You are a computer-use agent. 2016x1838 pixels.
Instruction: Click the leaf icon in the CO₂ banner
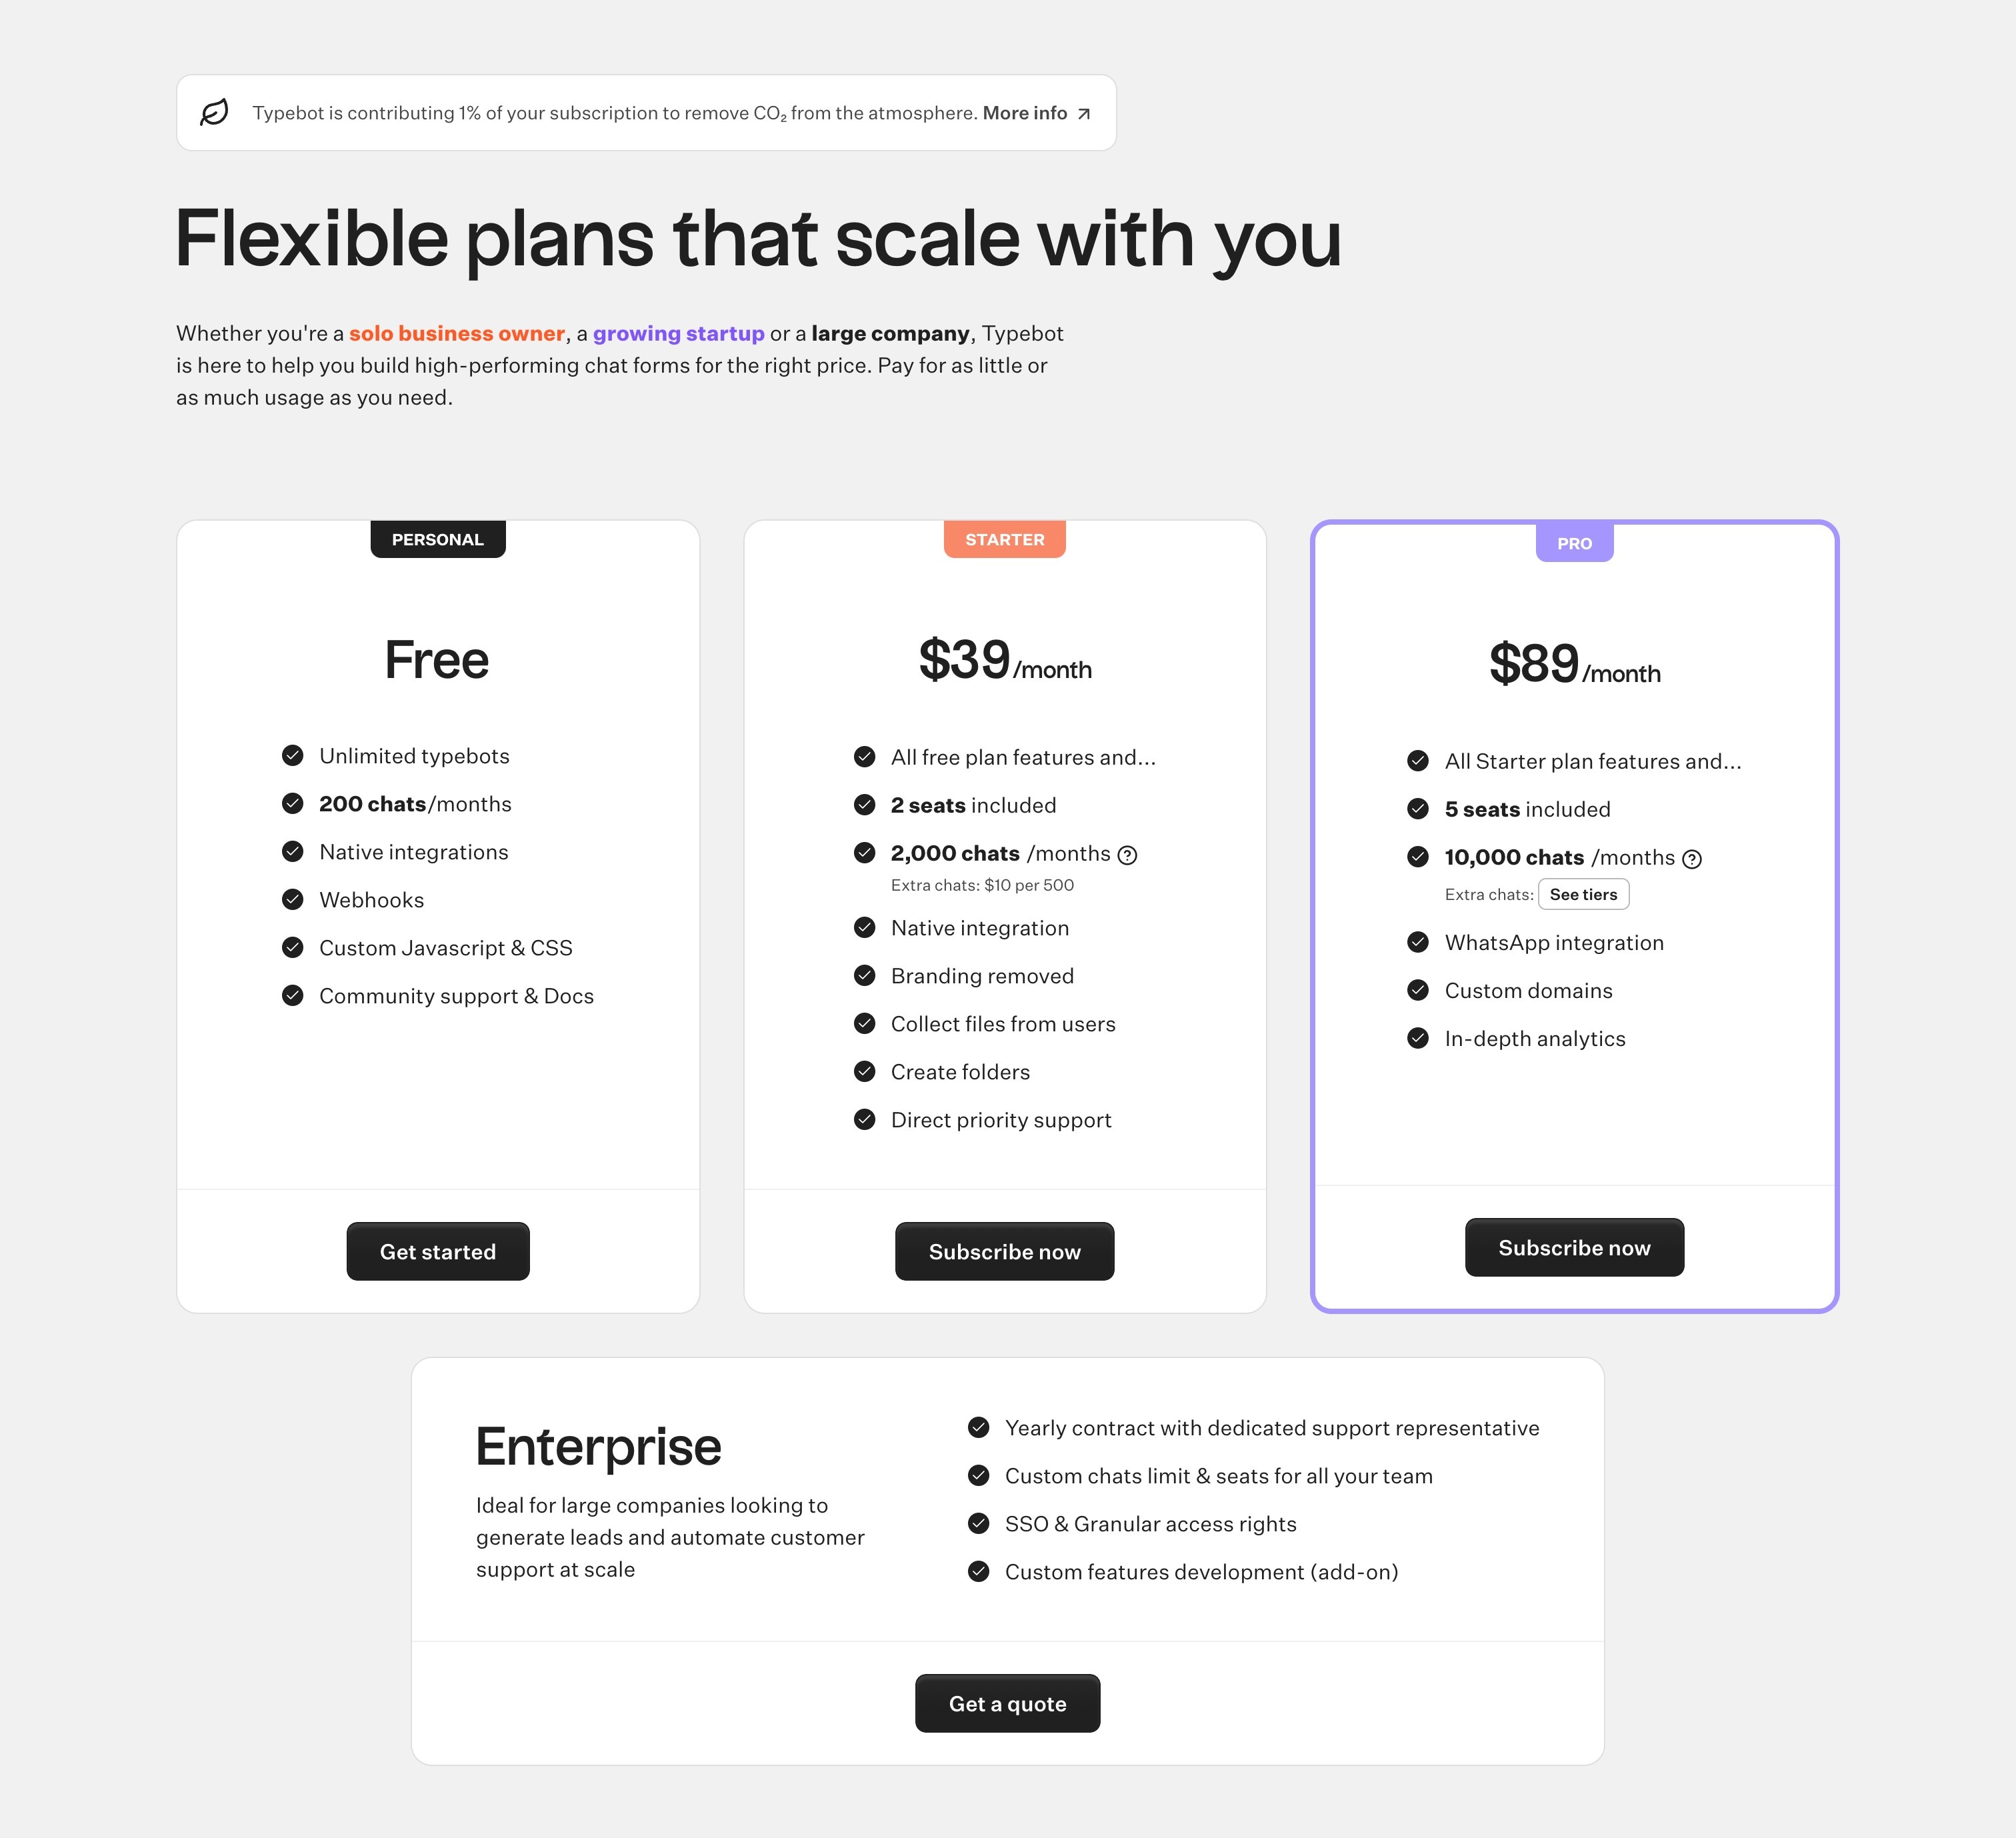pyautogui.click(x=214, y=112)
